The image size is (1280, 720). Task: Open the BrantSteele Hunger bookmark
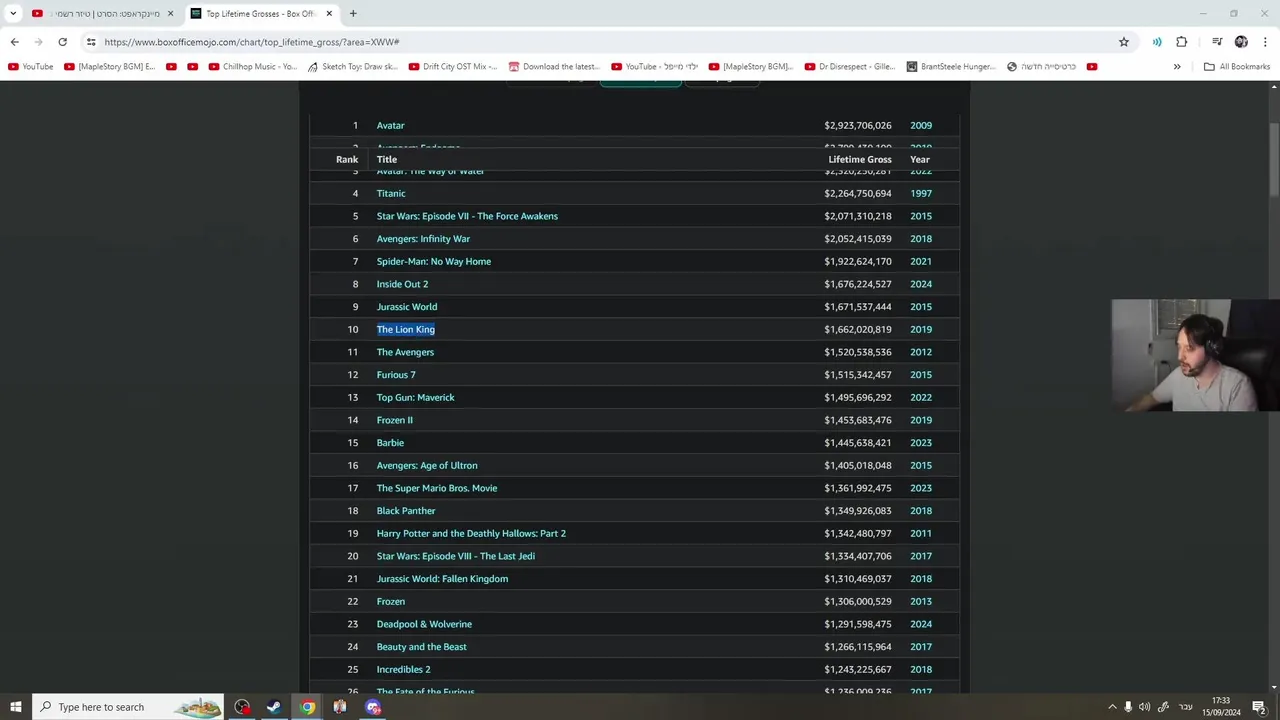click(951, 67)
